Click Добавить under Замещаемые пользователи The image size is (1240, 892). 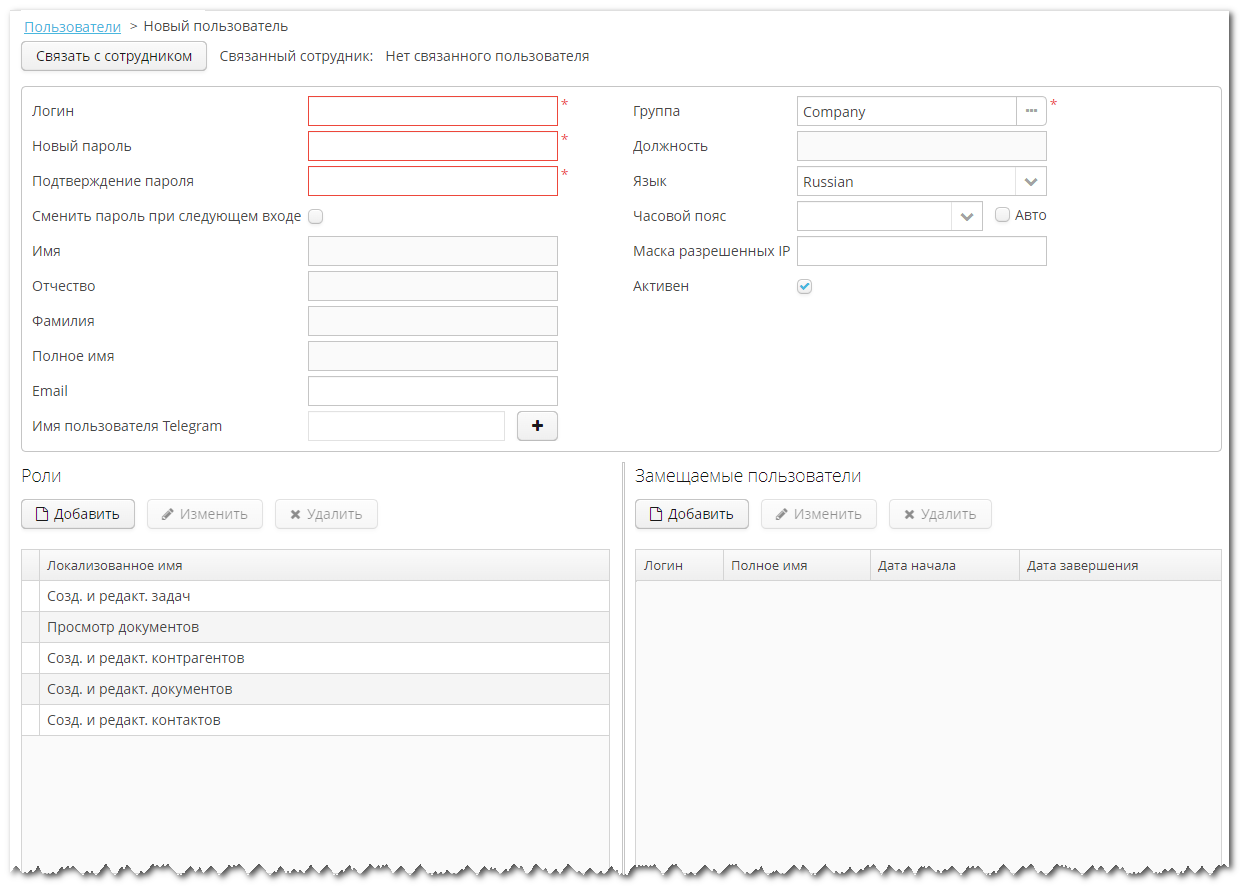691,514
